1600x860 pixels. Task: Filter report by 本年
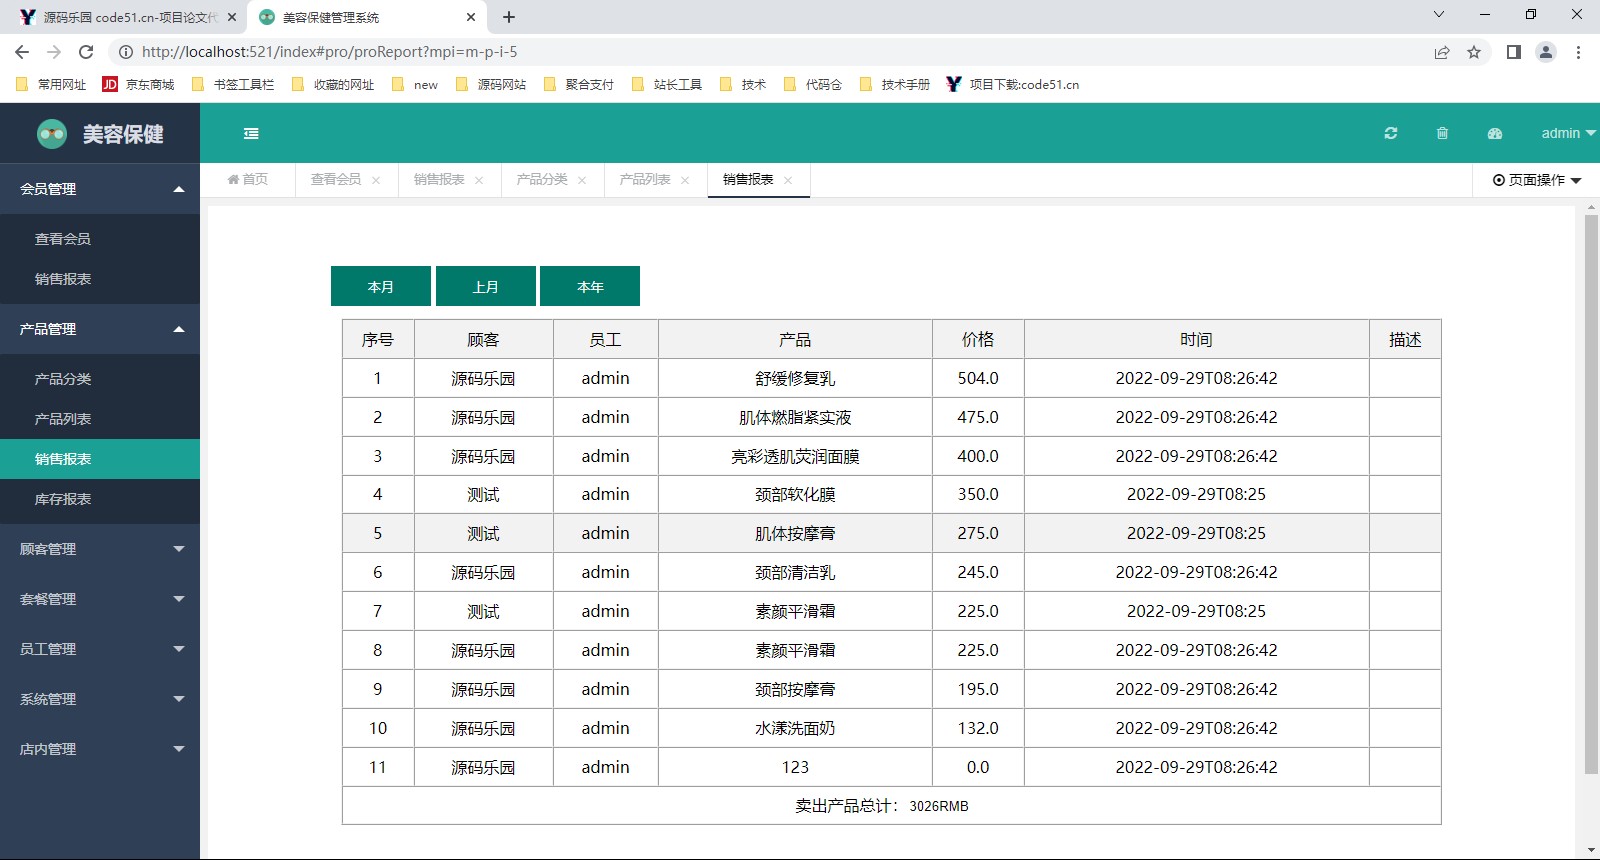click(590, 286)
